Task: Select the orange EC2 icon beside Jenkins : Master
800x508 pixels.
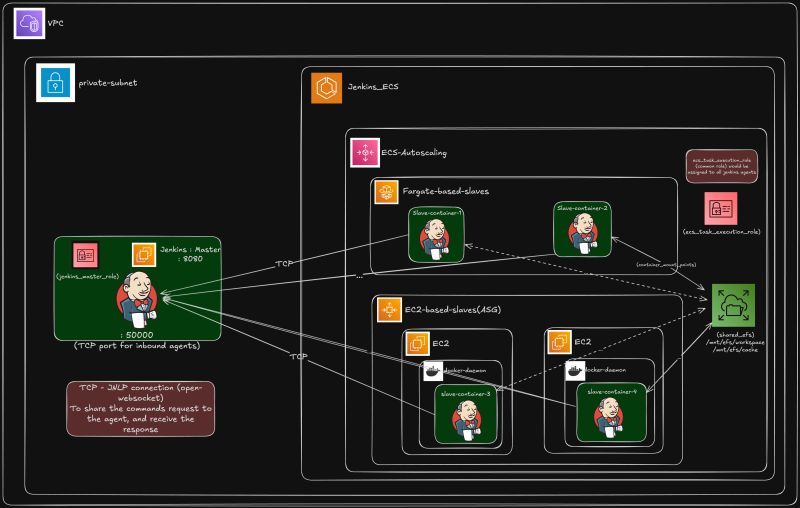Action: [144, 255]
